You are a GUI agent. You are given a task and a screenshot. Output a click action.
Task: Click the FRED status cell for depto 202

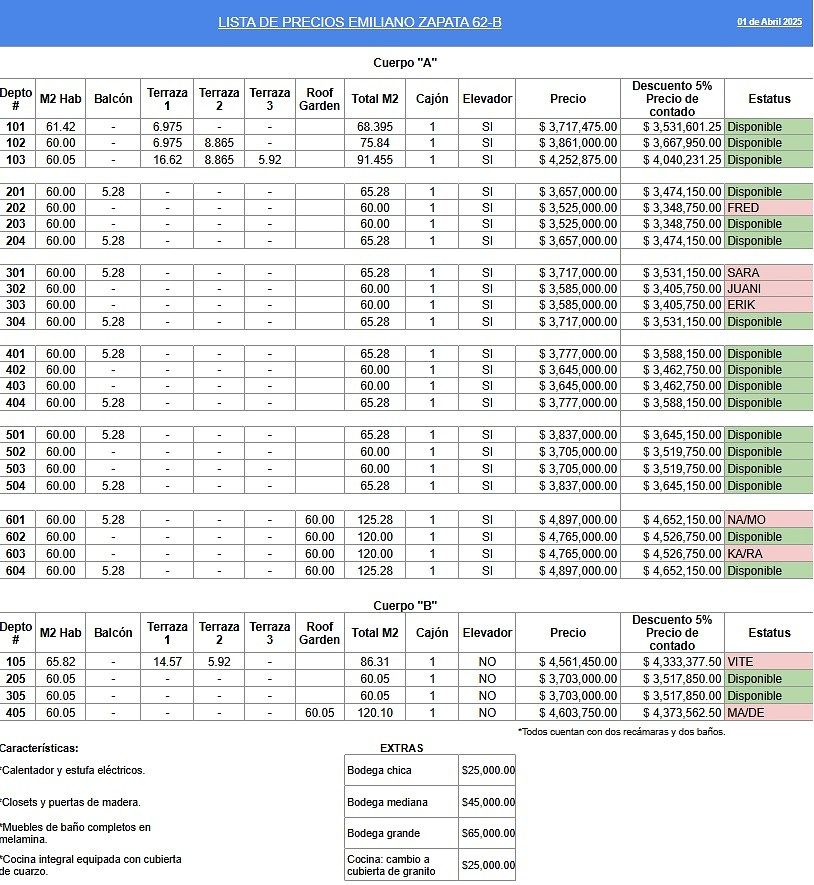(767, 208)
